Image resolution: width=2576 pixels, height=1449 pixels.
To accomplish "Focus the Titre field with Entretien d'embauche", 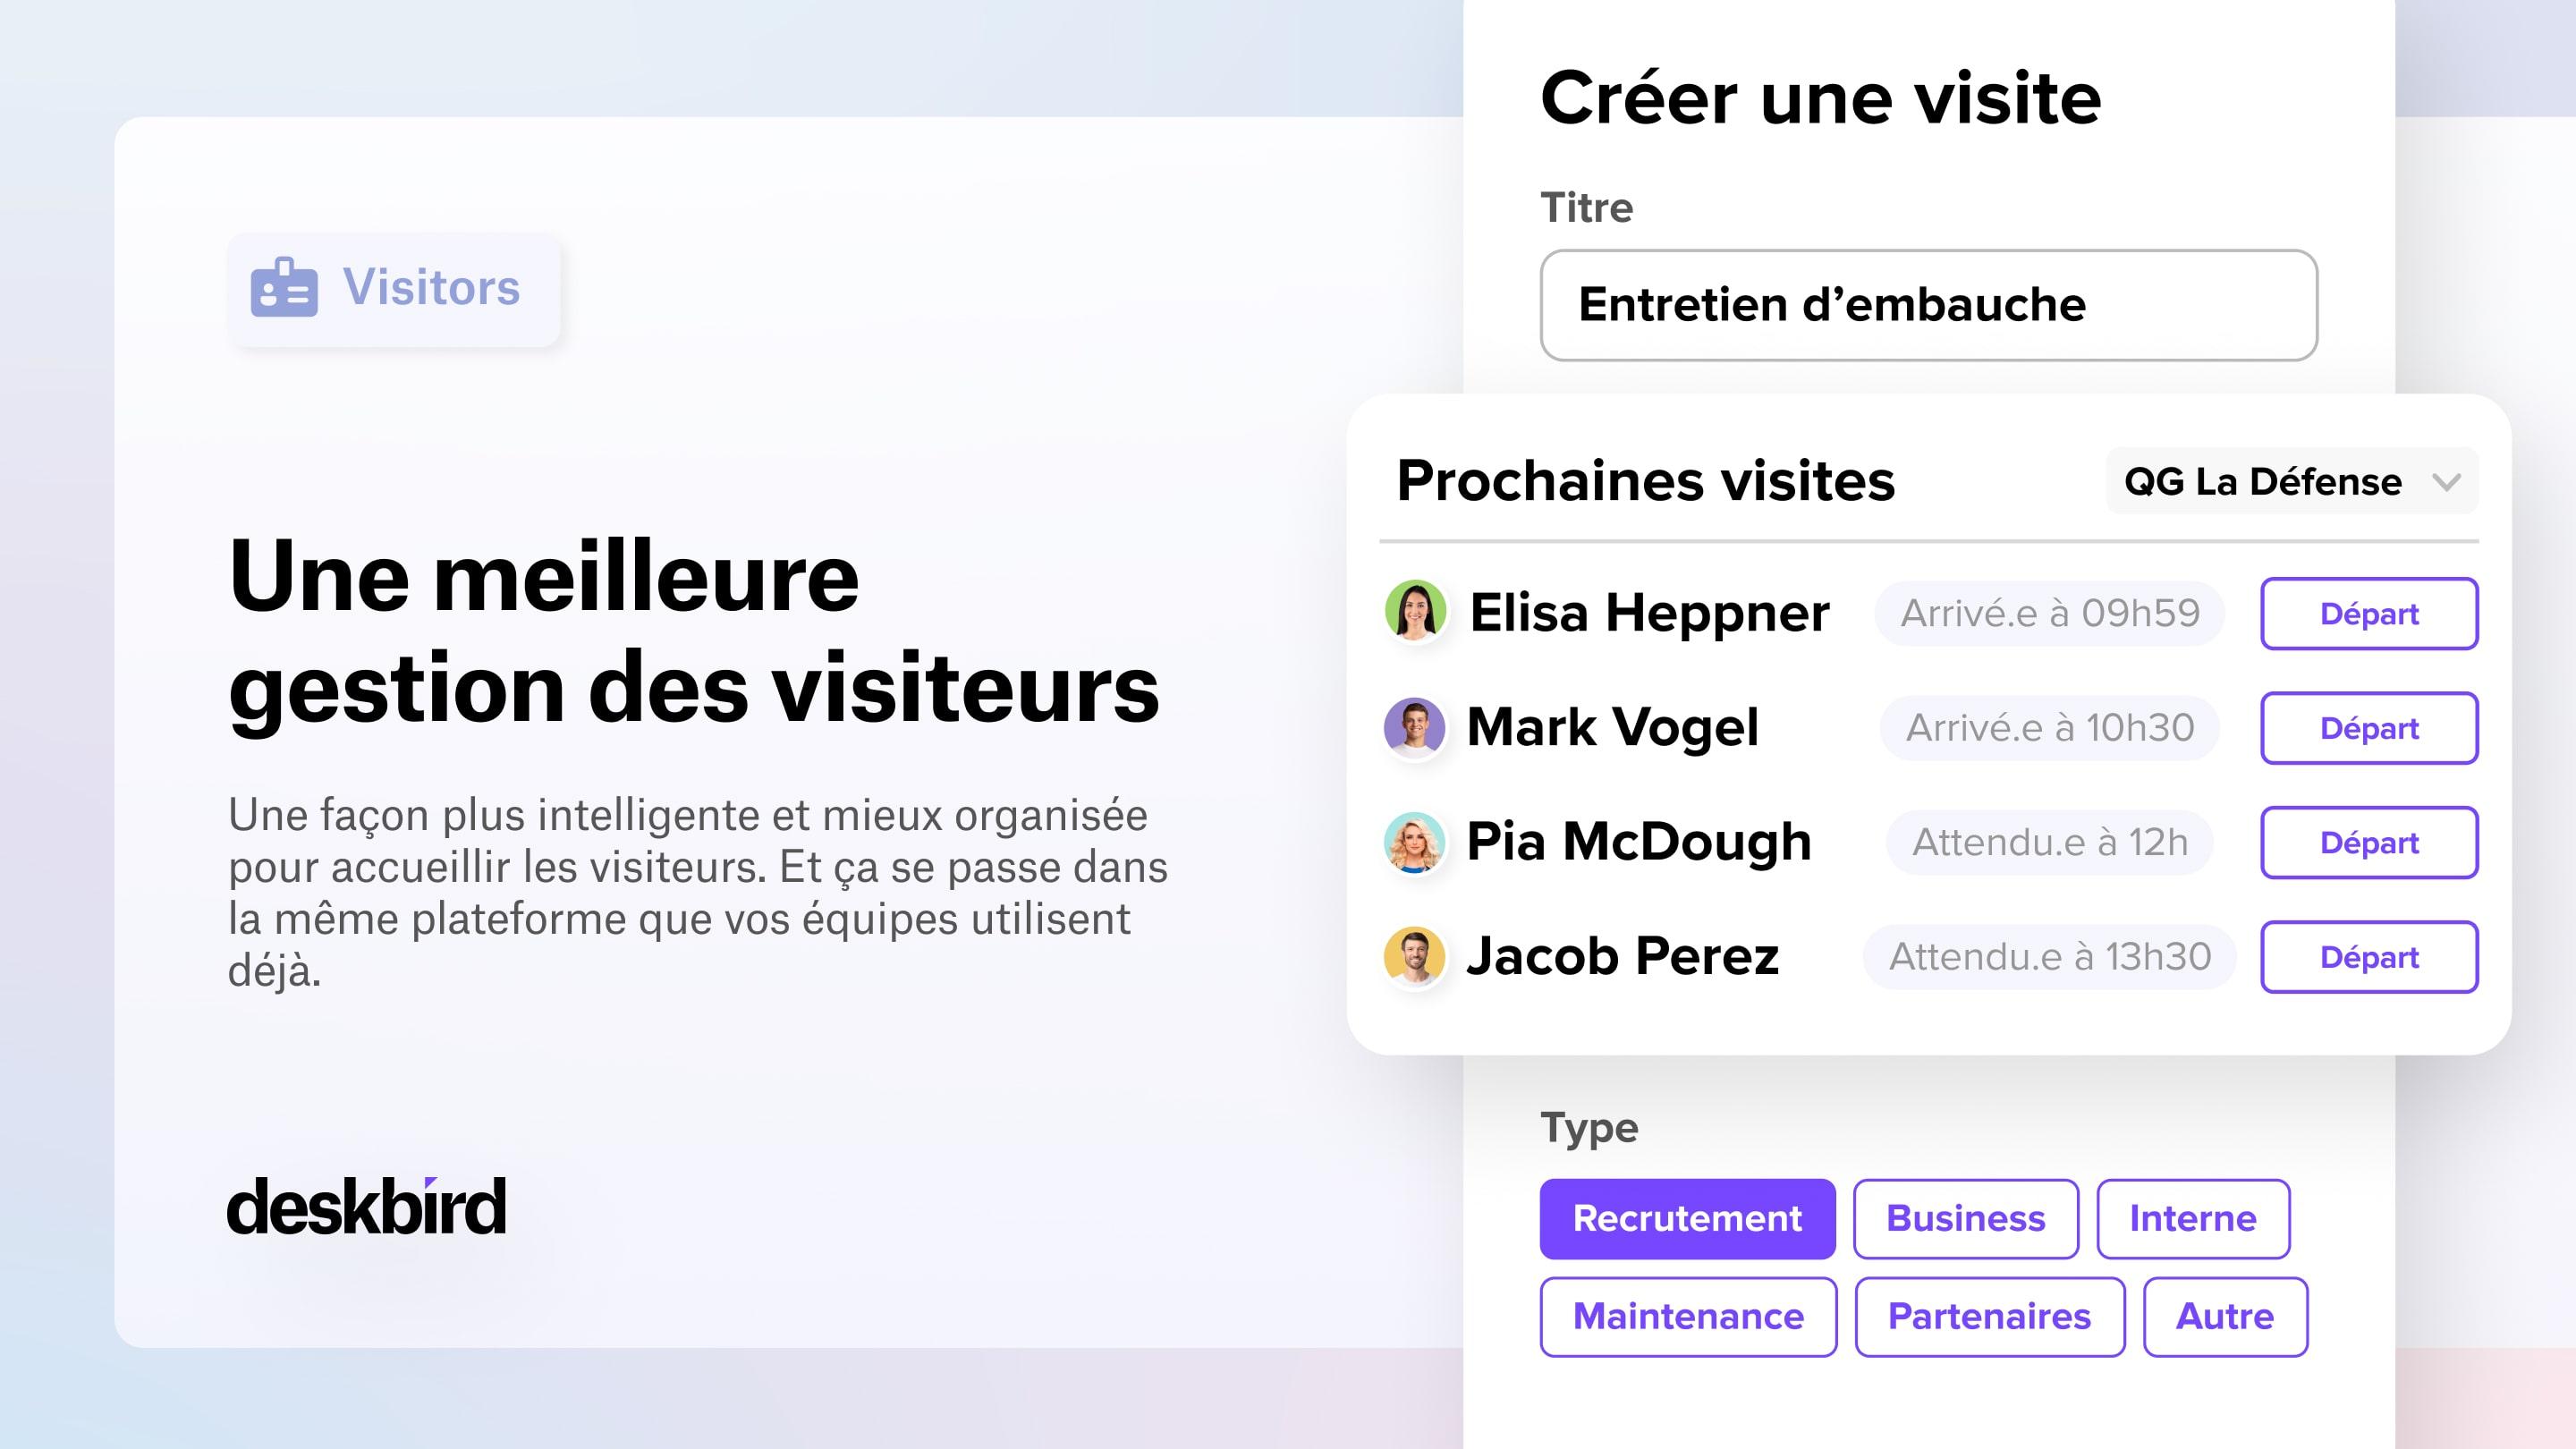I will click(1928, 305).
